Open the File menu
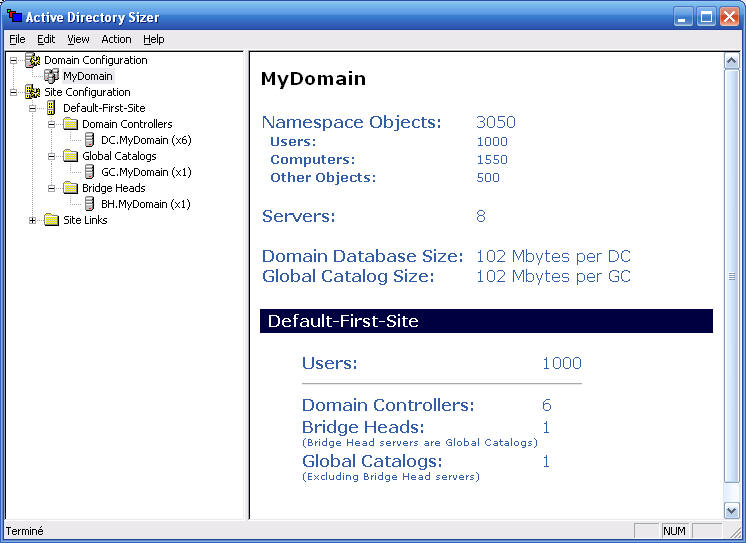Viewport: 746px width, 543px height. [17, 39]
